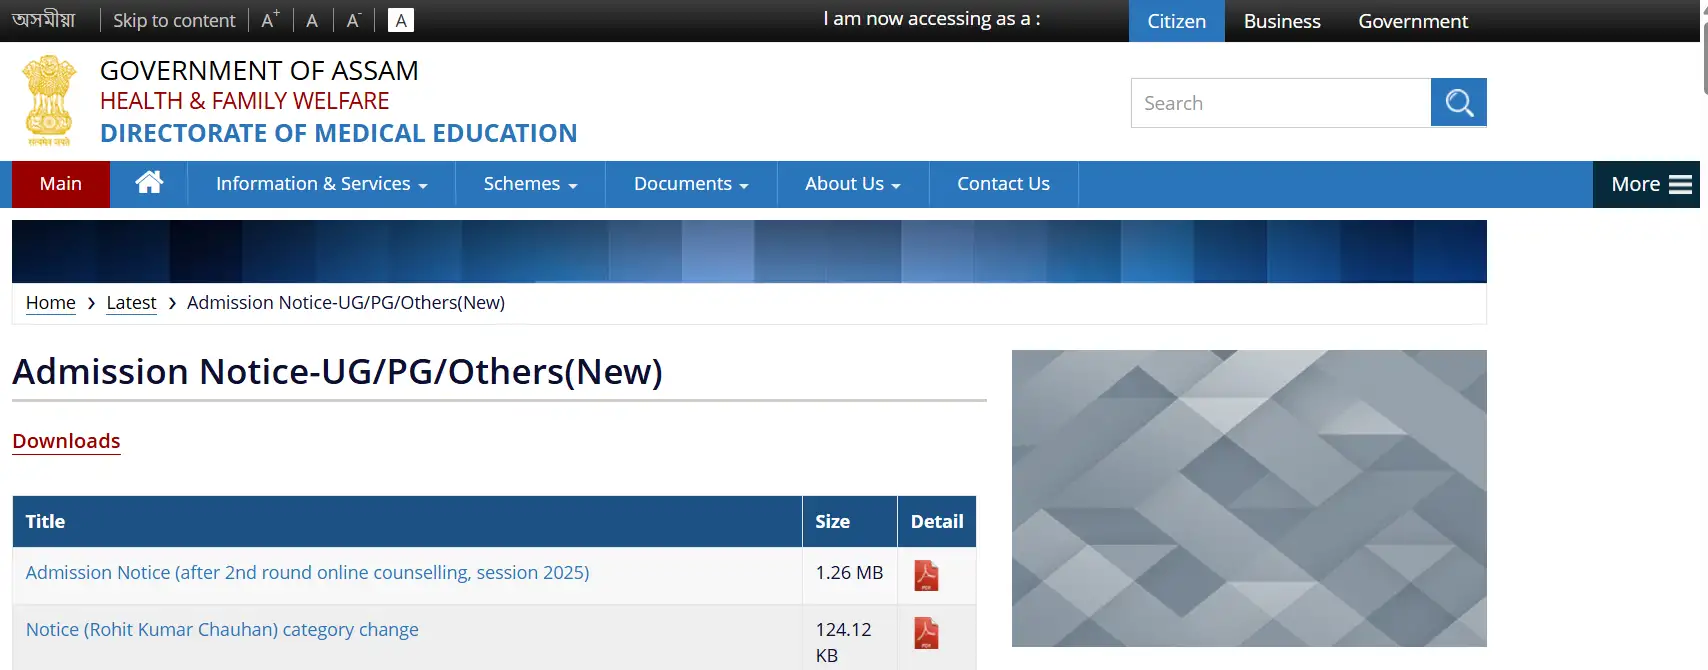Go to Latest breadcrumb link
Image resolution: width=1708 pixels, height=670 pixels.
[131, 303]
